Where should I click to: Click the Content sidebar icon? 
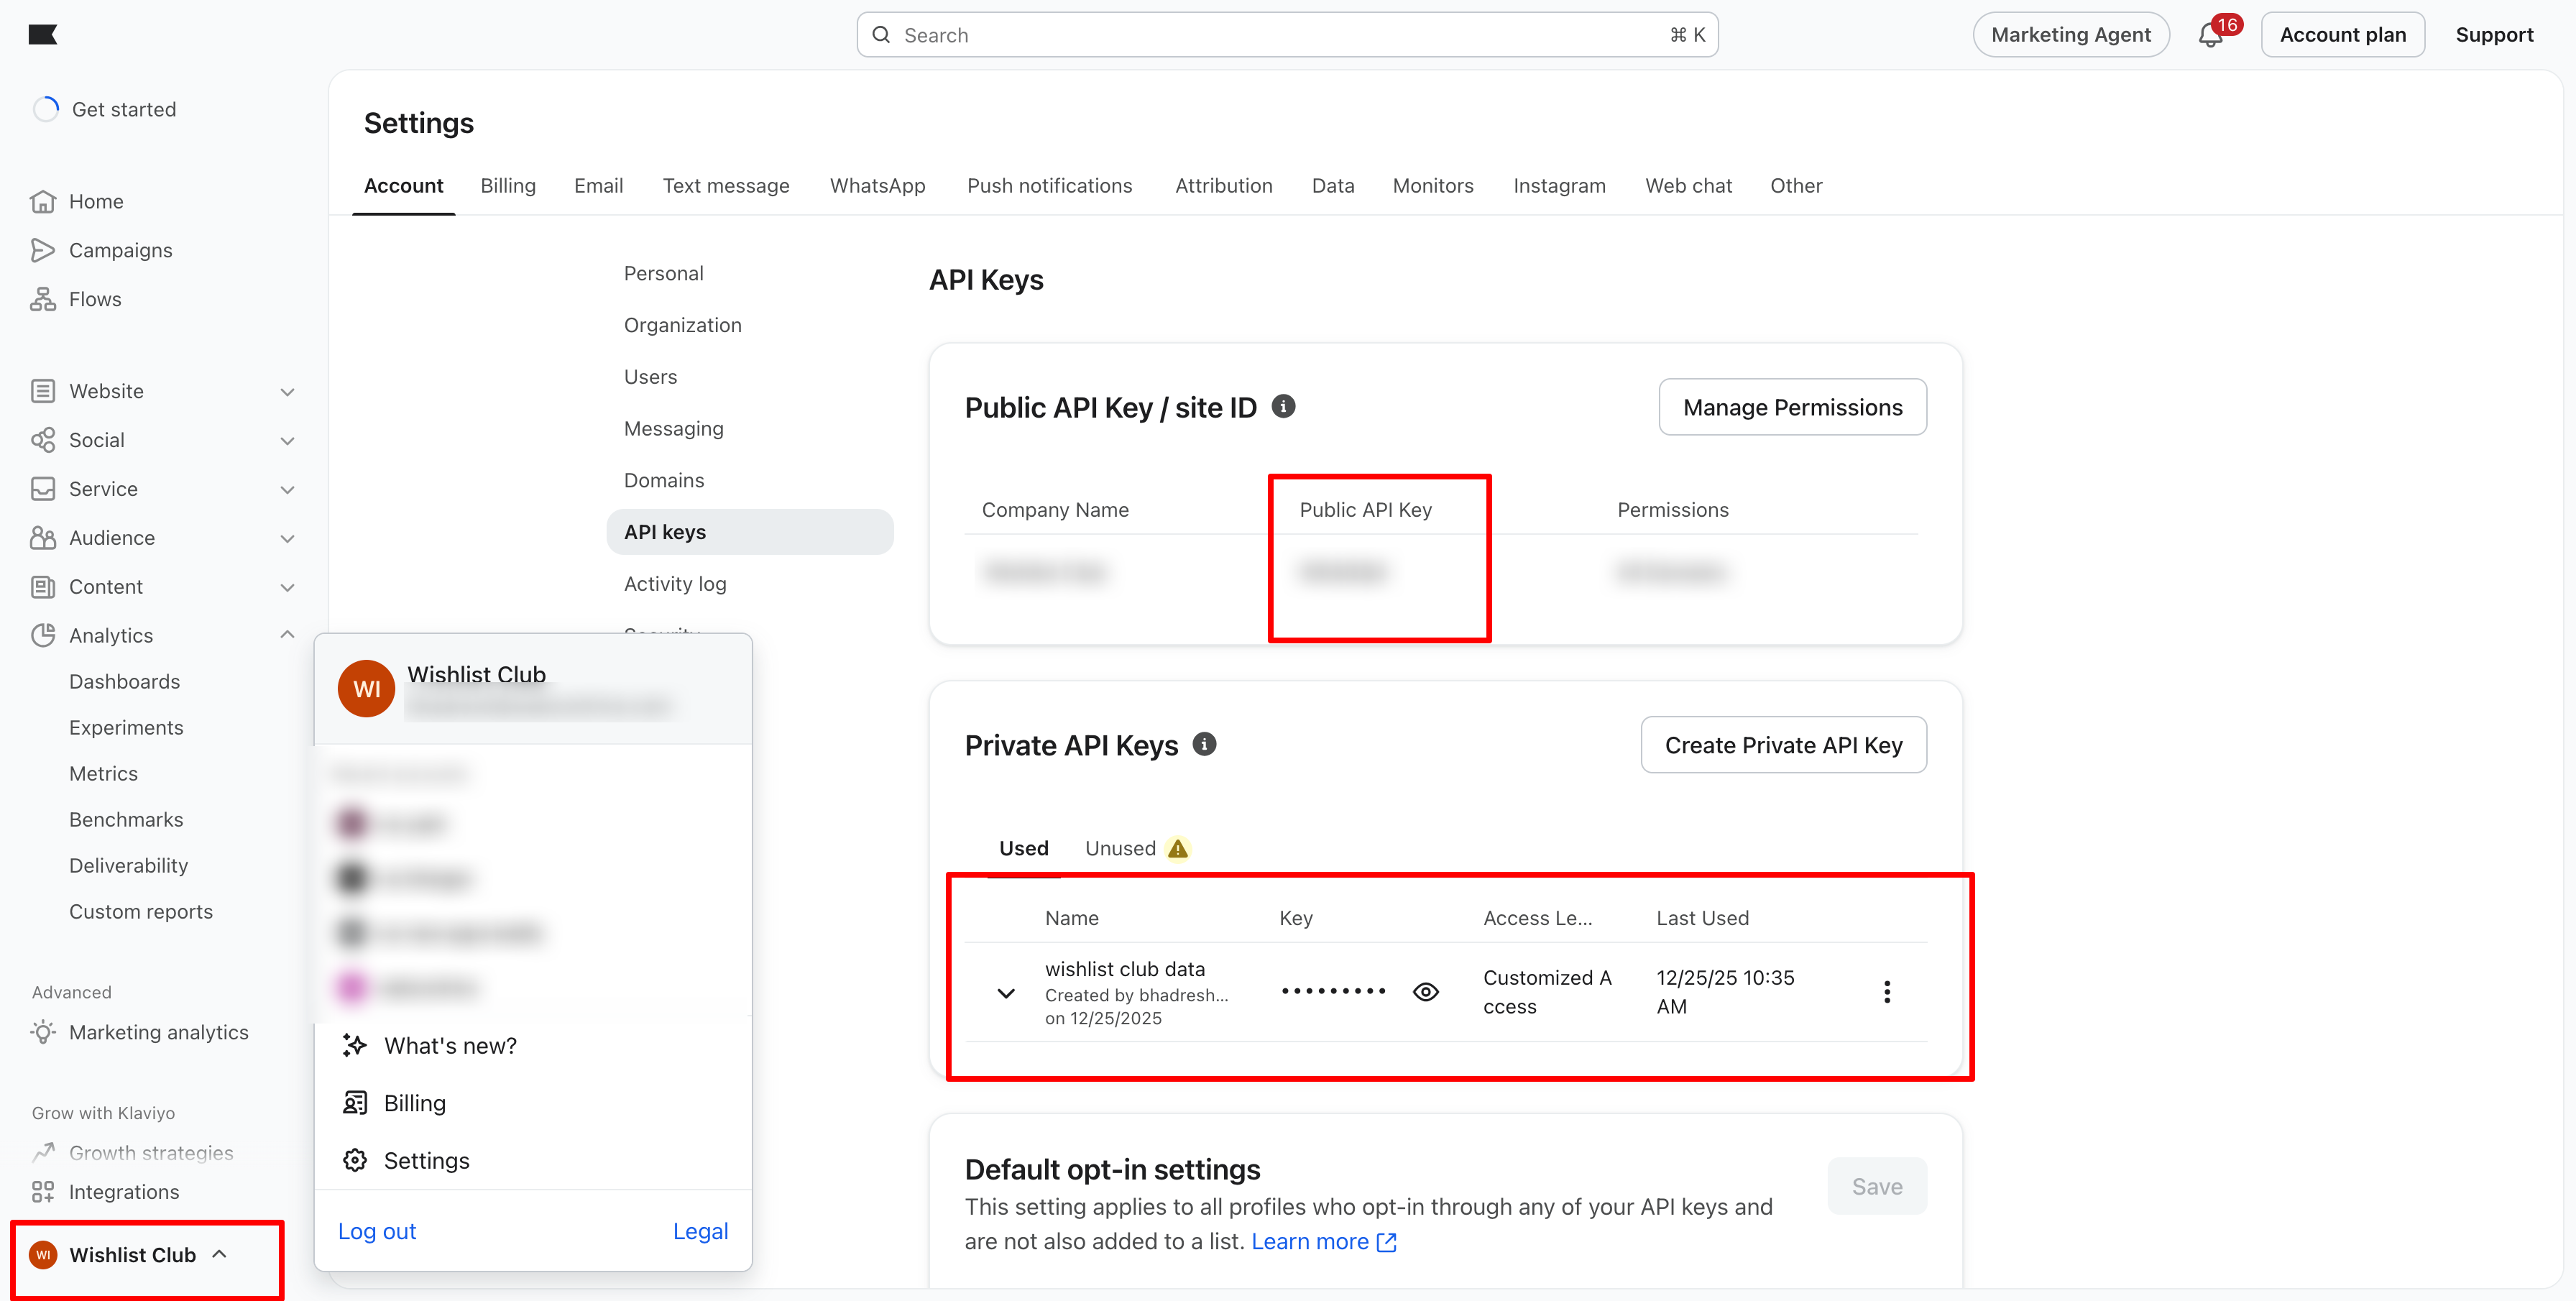click(x=43, y=587)
